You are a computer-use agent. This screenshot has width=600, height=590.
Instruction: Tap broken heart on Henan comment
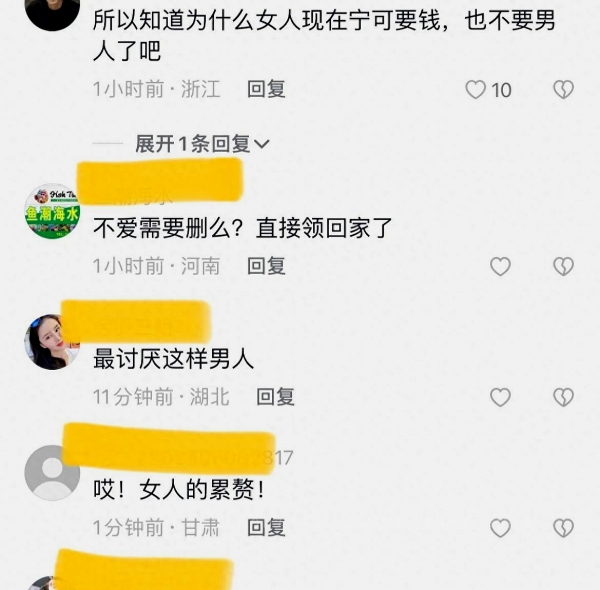tap(563, 266)
